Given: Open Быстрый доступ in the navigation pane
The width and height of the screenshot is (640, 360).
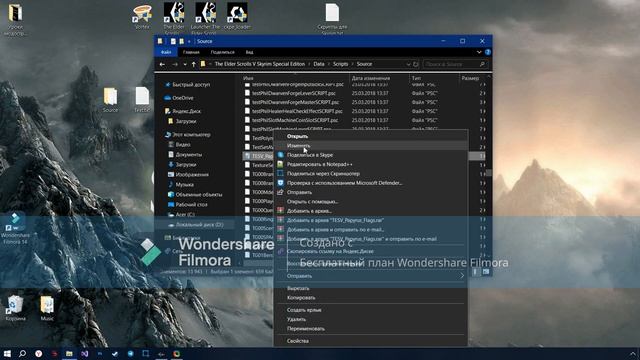Looking at the screenshot, I should pos(191,85).
